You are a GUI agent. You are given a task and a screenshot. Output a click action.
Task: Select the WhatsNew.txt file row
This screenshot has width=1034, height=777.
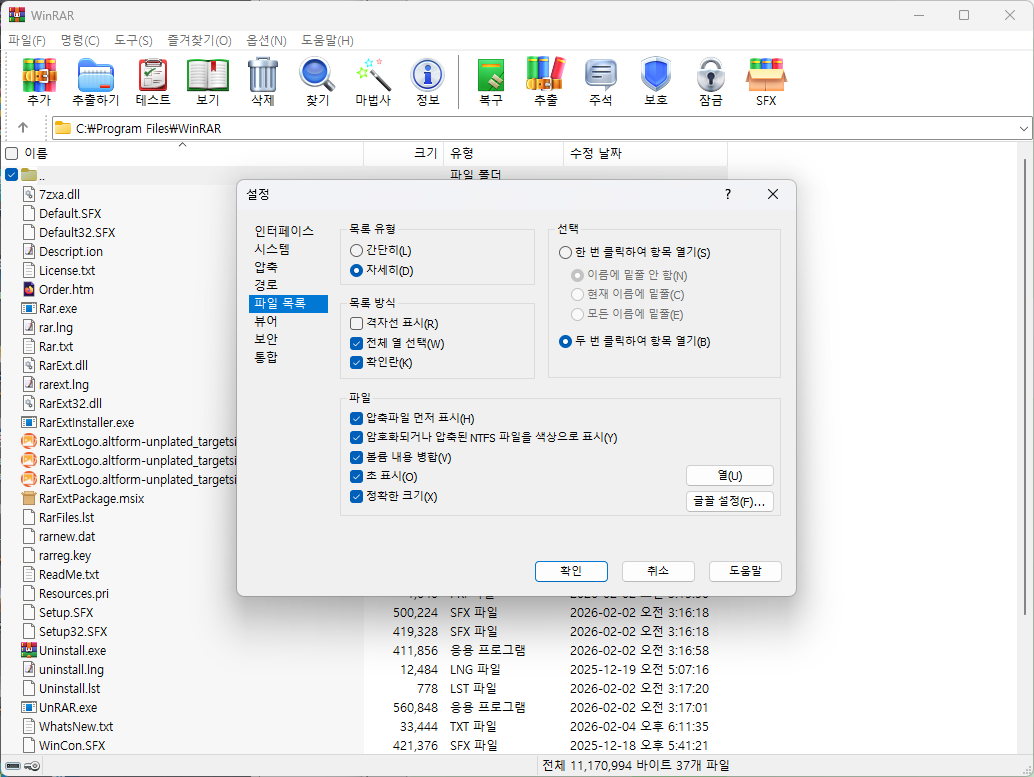coord(364,726)
